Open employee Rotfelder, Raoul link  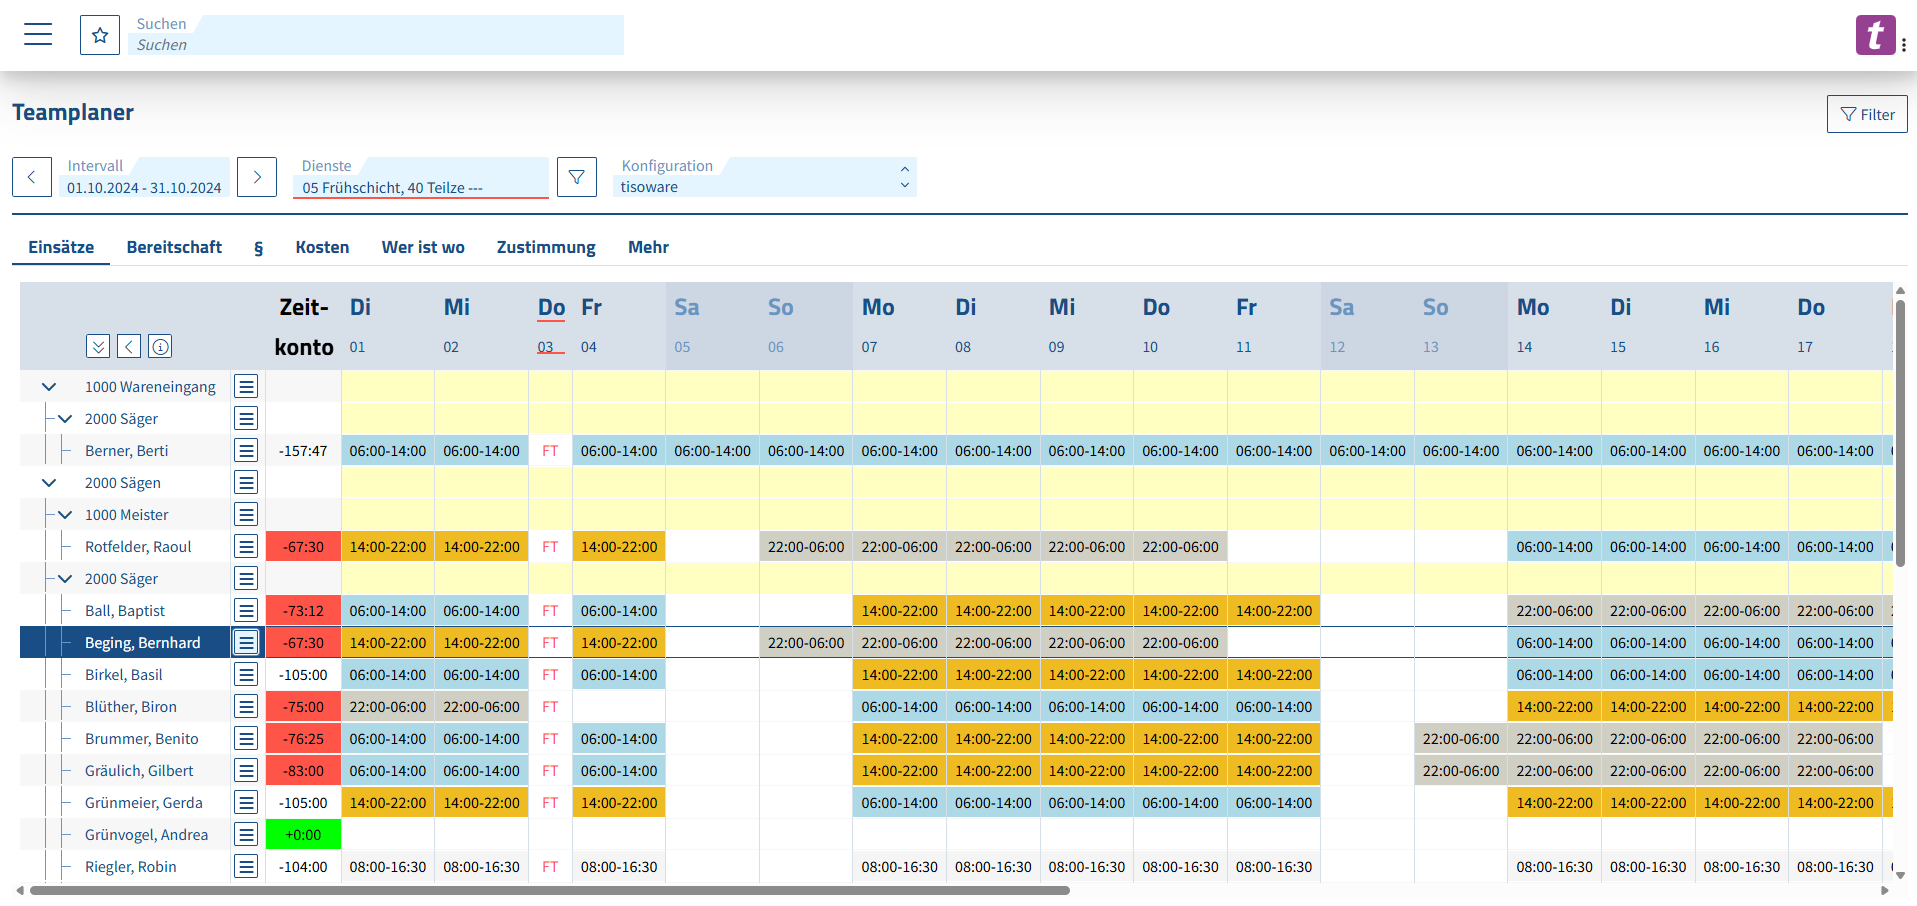(138, 547)
